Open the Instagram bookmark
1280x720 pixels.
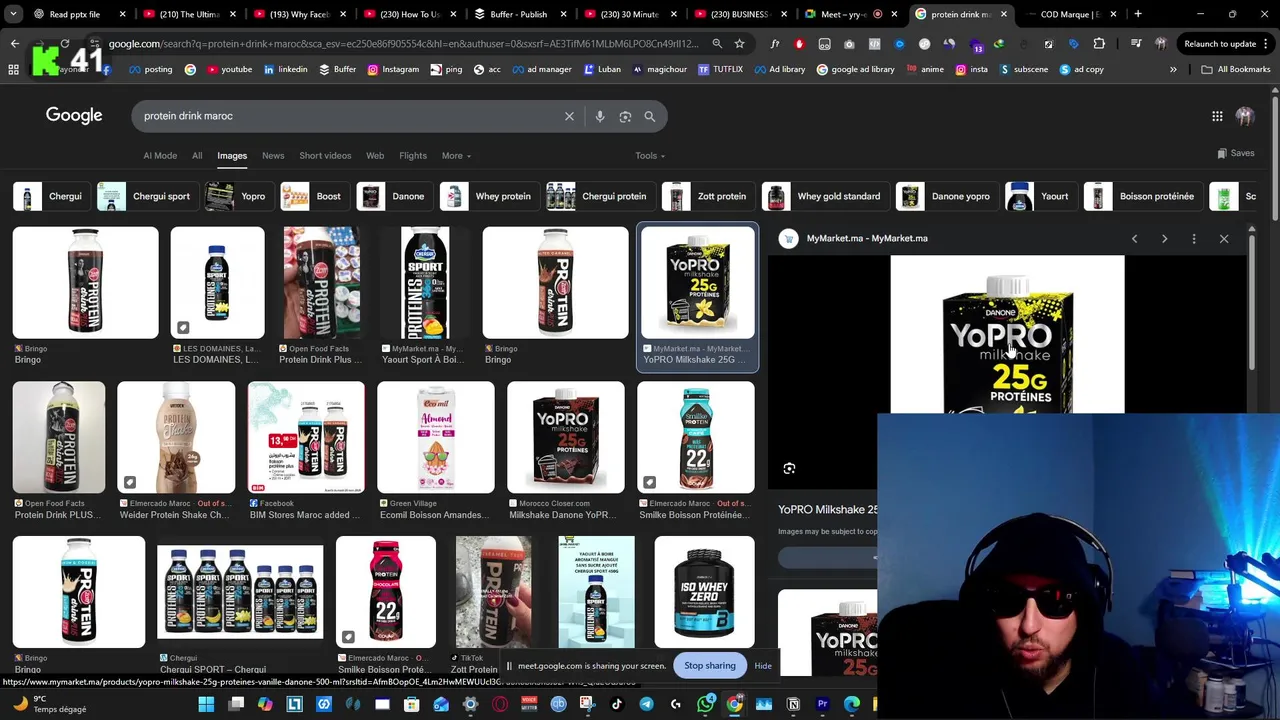pos(393,69)
